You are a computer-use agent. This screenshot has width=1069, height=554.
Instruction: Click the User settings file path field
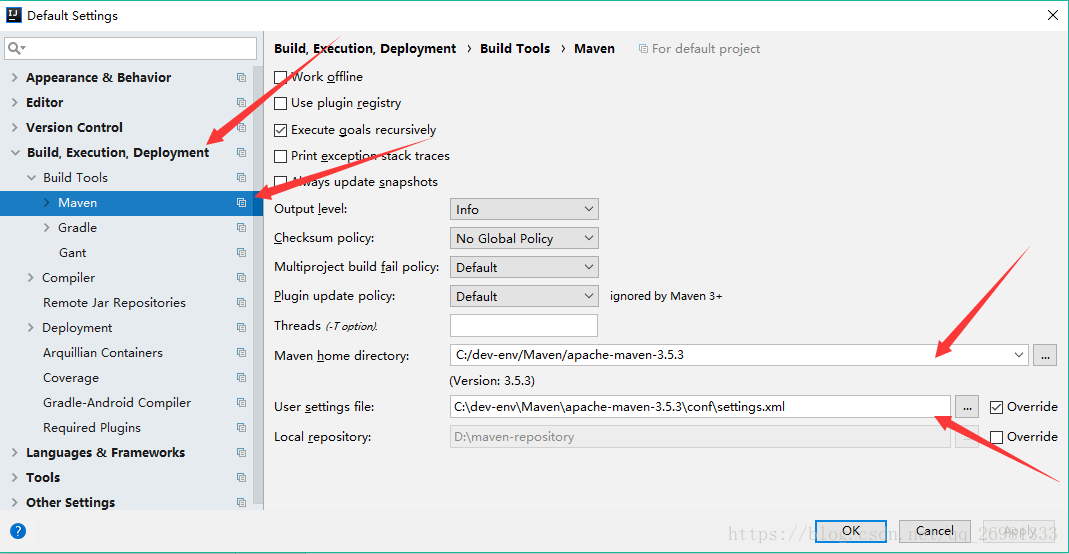coord(700,407)
